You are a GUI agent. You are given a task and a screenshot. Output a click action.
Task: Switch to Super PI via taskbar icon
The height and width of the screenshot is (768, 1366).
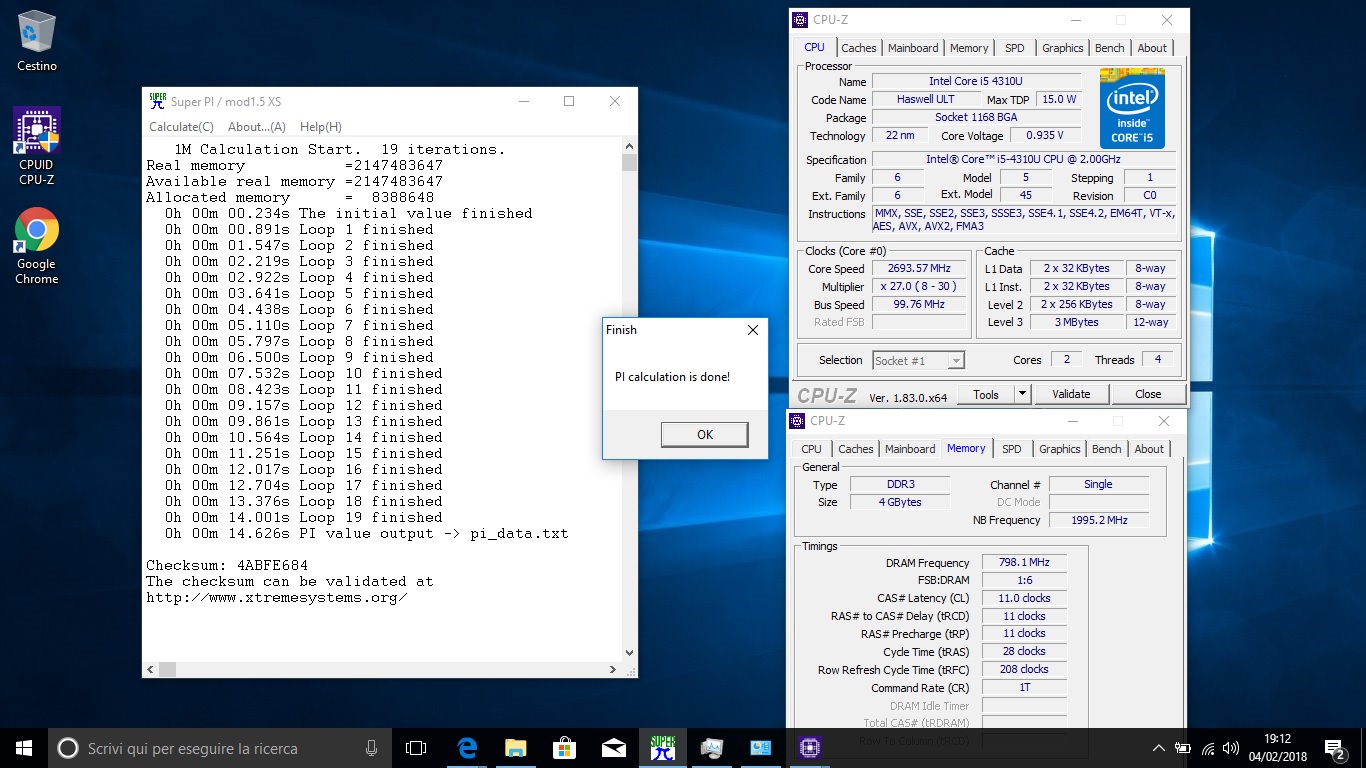point(662,748)
